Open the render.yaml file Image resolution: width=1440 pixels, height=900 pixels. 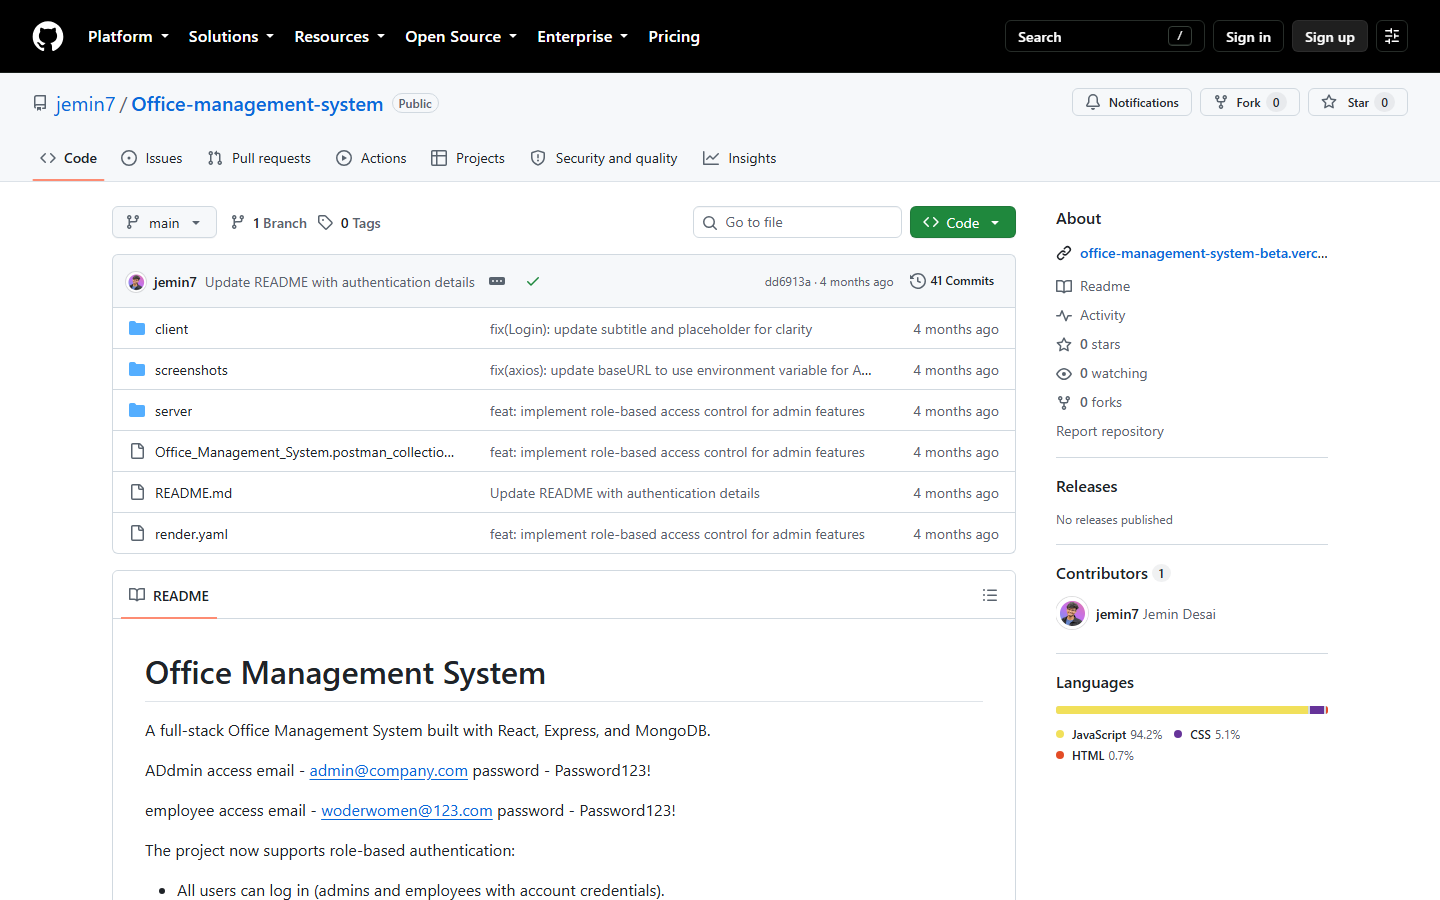tap(191, 534)
